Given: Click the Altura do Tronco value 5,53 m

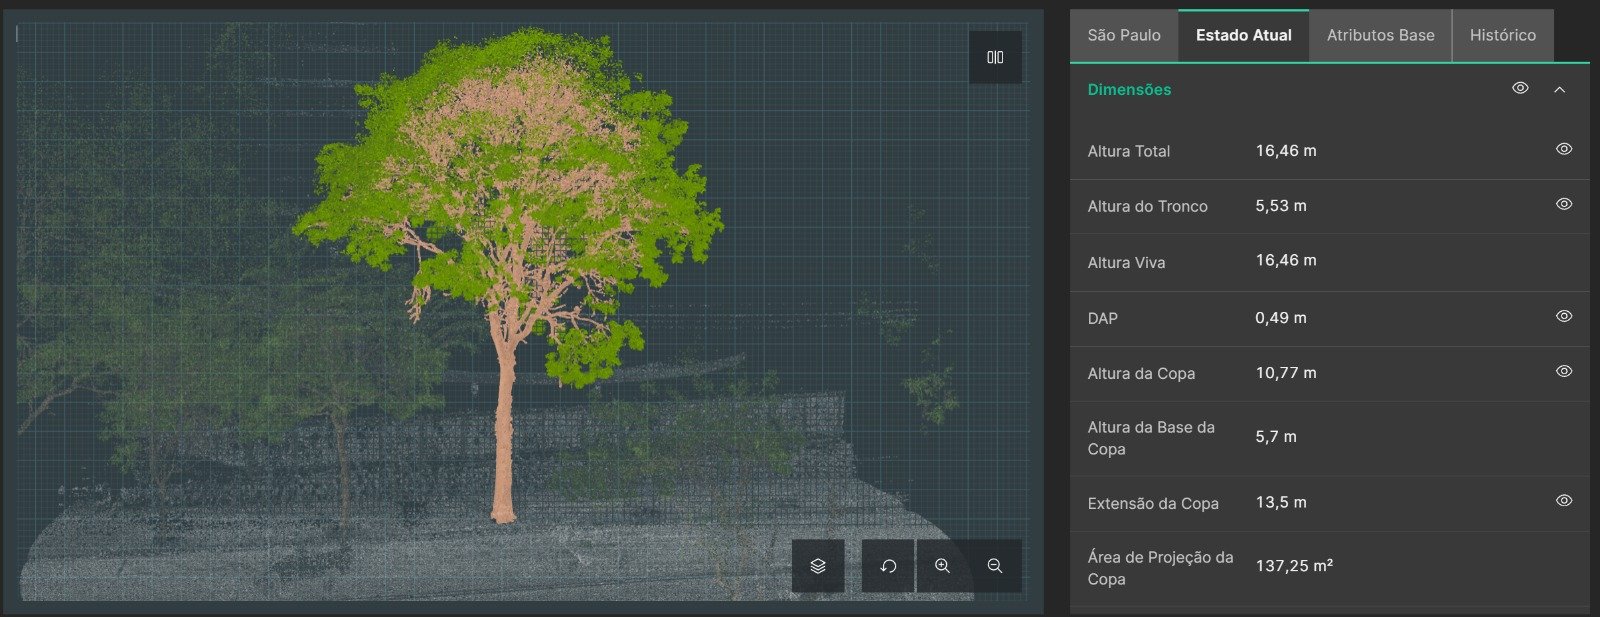Looking at the screenshot, I should point(1281,206).
